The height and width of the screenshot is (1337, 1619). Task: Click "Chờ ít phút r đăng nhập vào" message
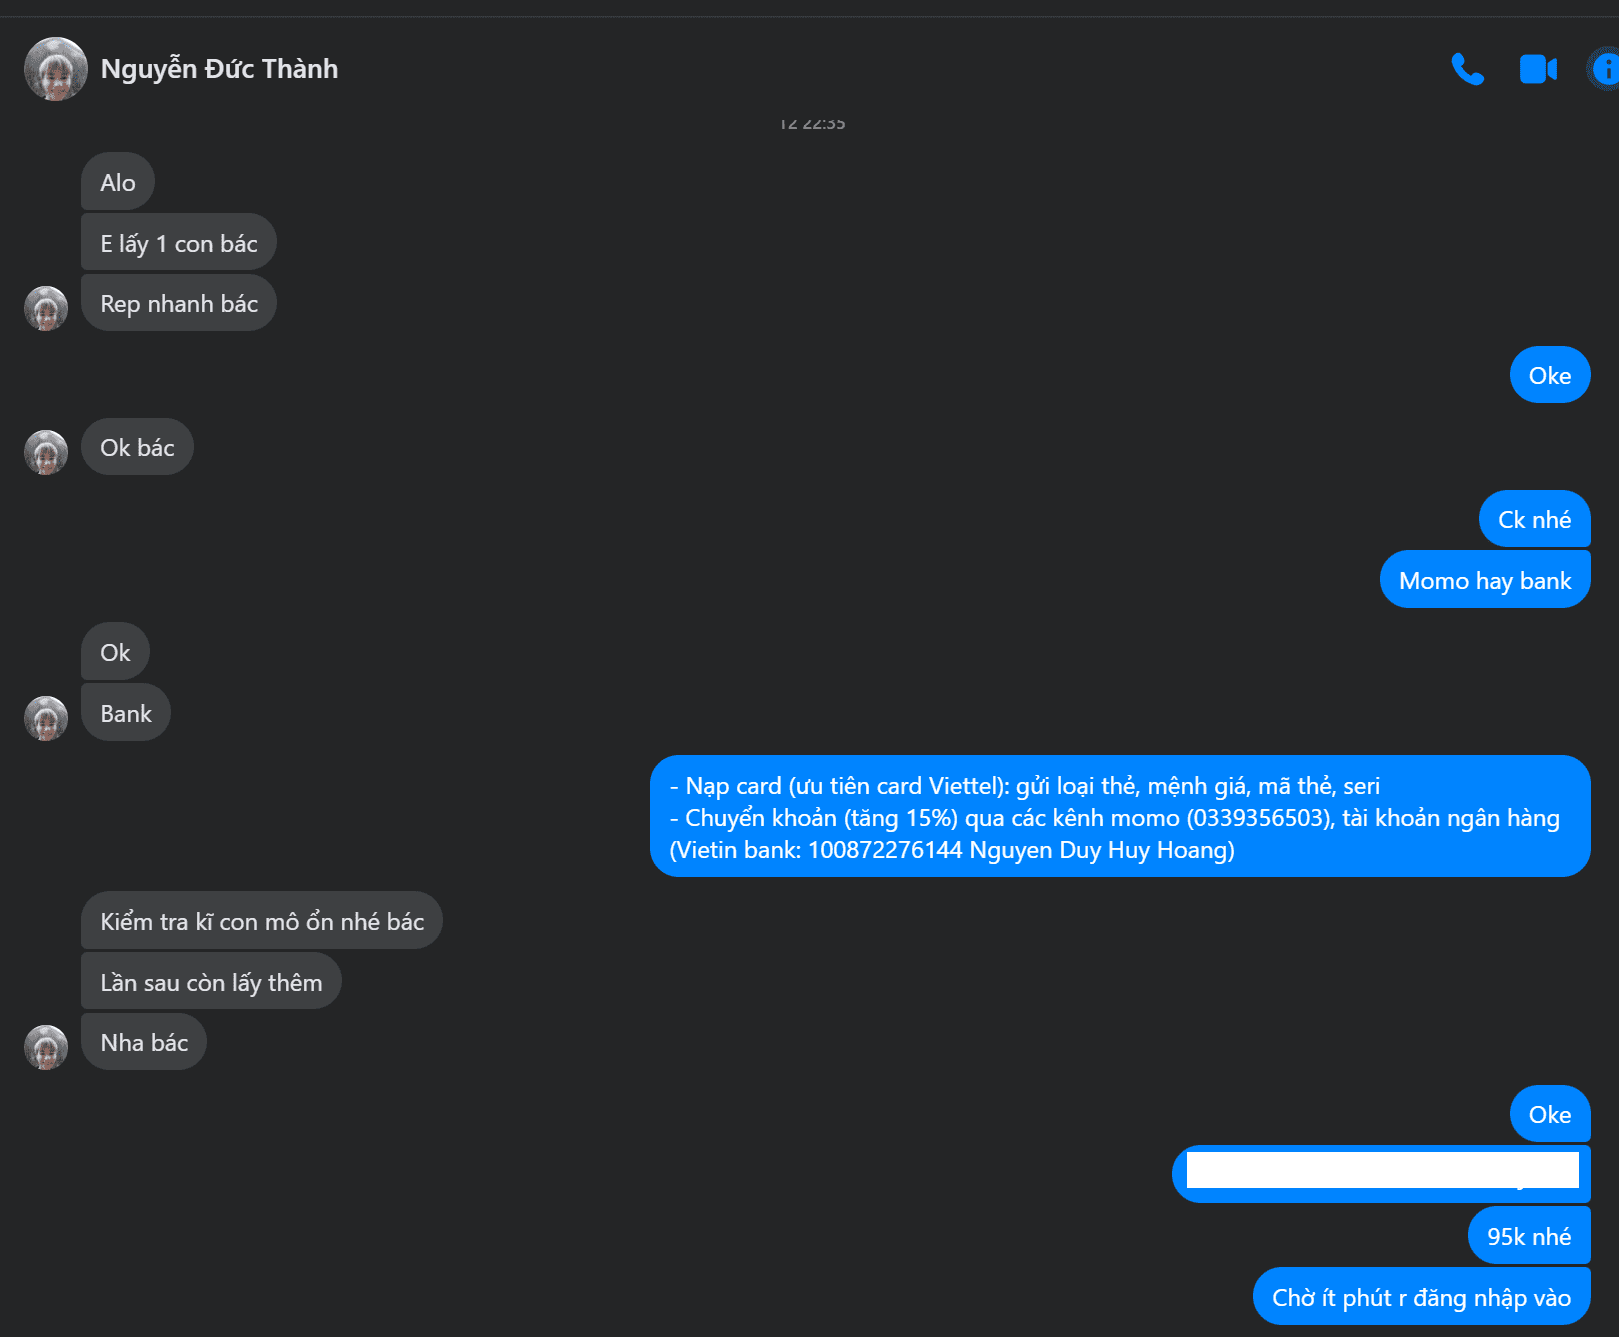[1420, 1297]
